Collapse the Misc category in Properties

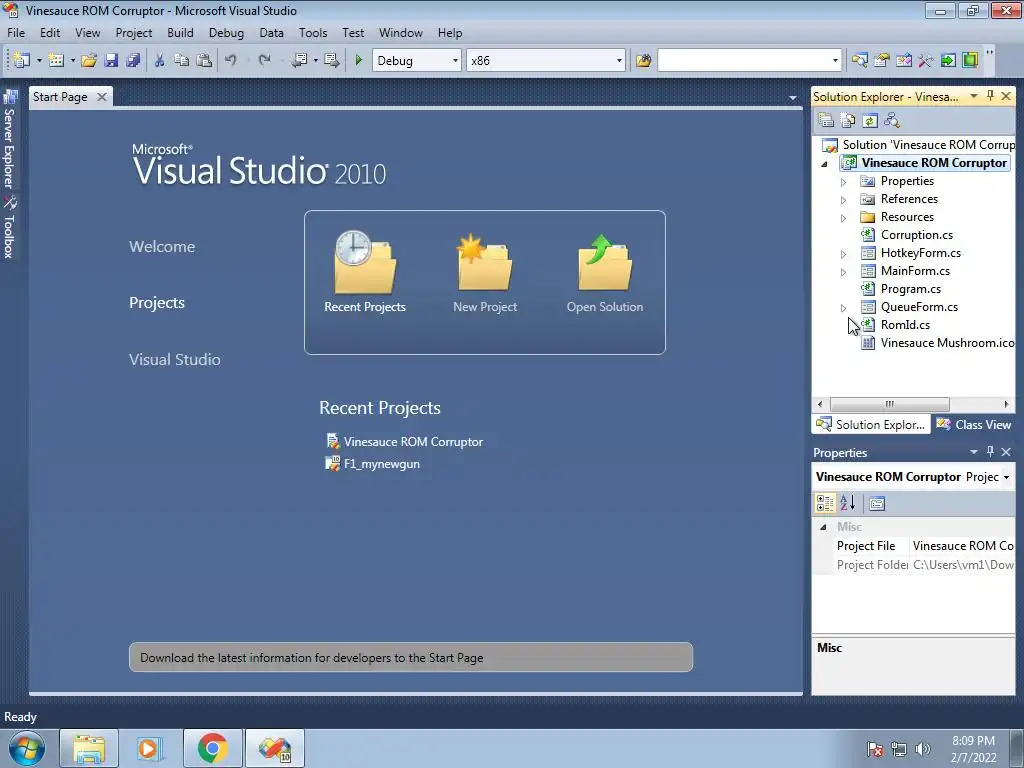tap(823, 527)
